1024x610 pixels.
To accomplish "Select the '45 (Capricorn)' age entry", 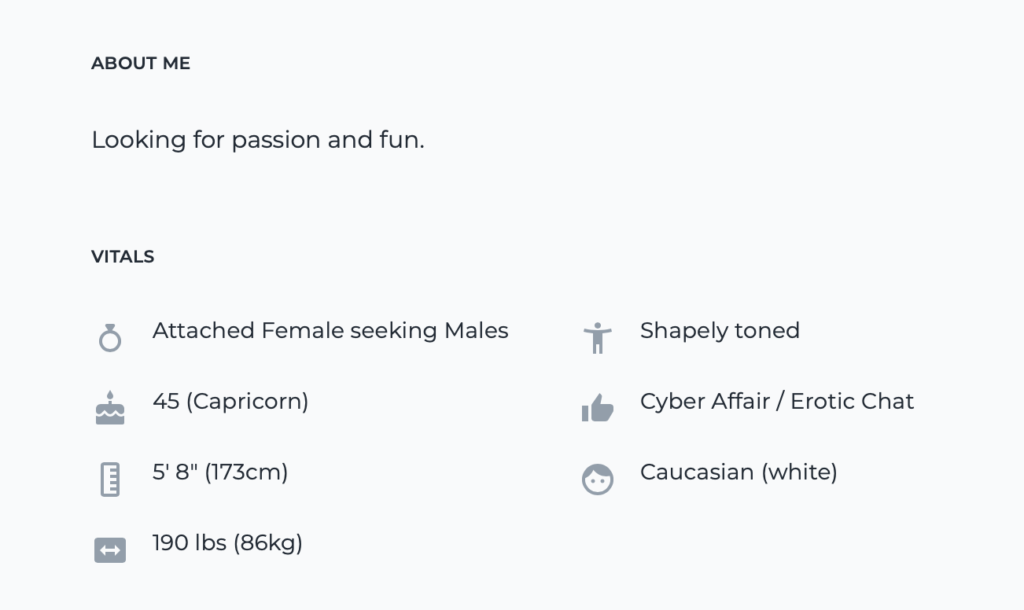I will [230, 402].
